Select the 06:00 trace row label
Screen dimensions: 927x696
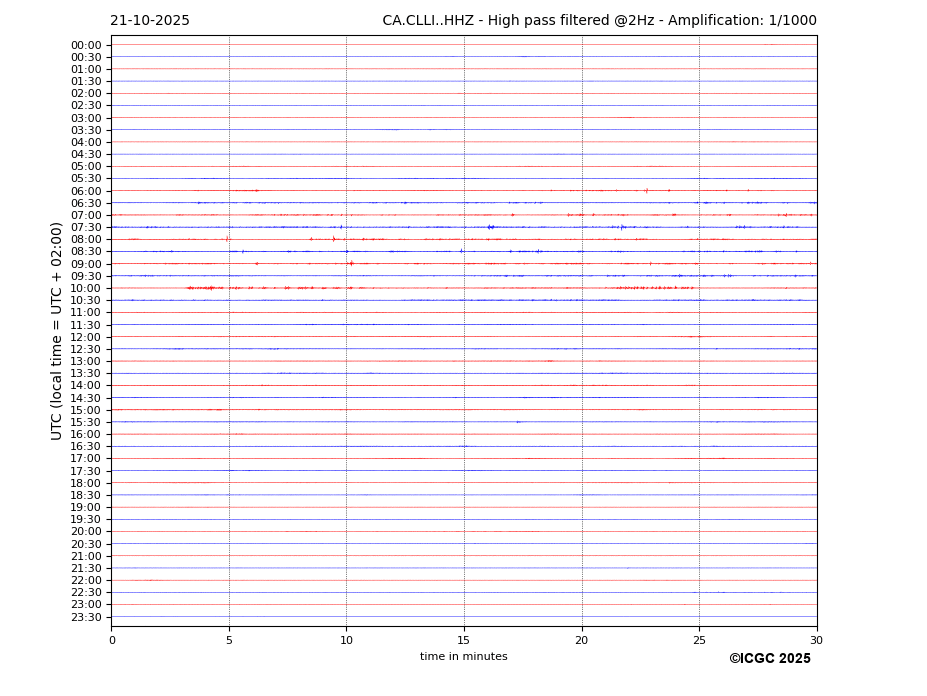86,191
